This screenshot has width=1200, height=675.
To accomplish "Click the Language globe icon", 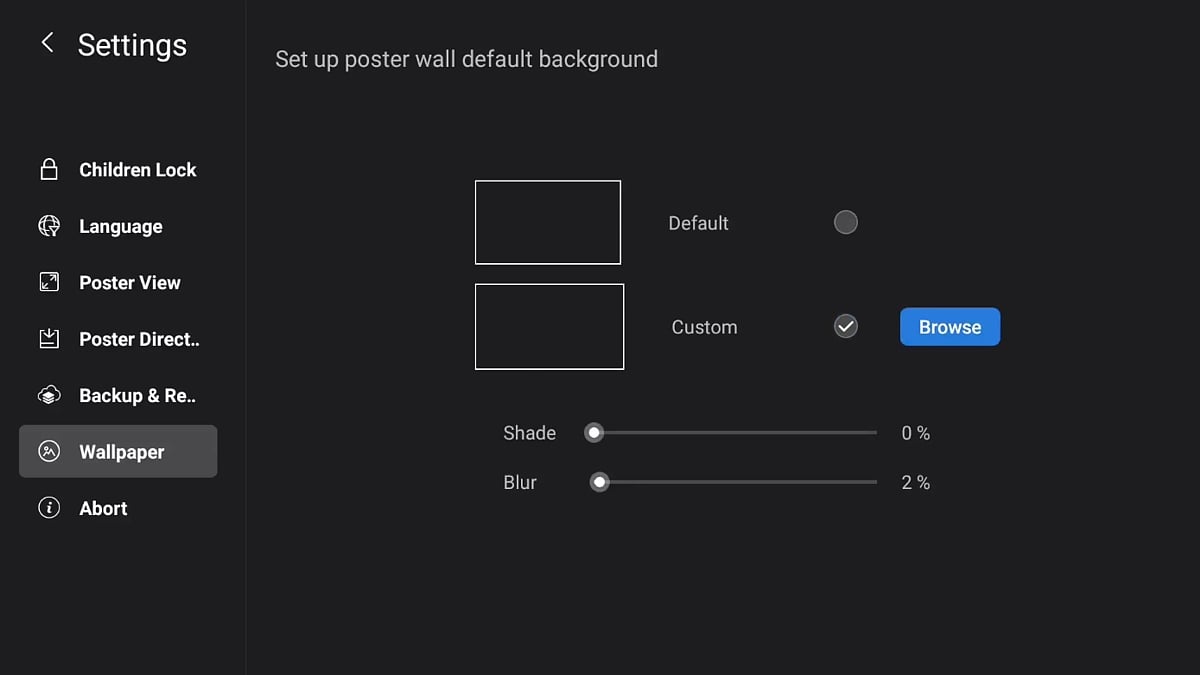I will (49, 226).
